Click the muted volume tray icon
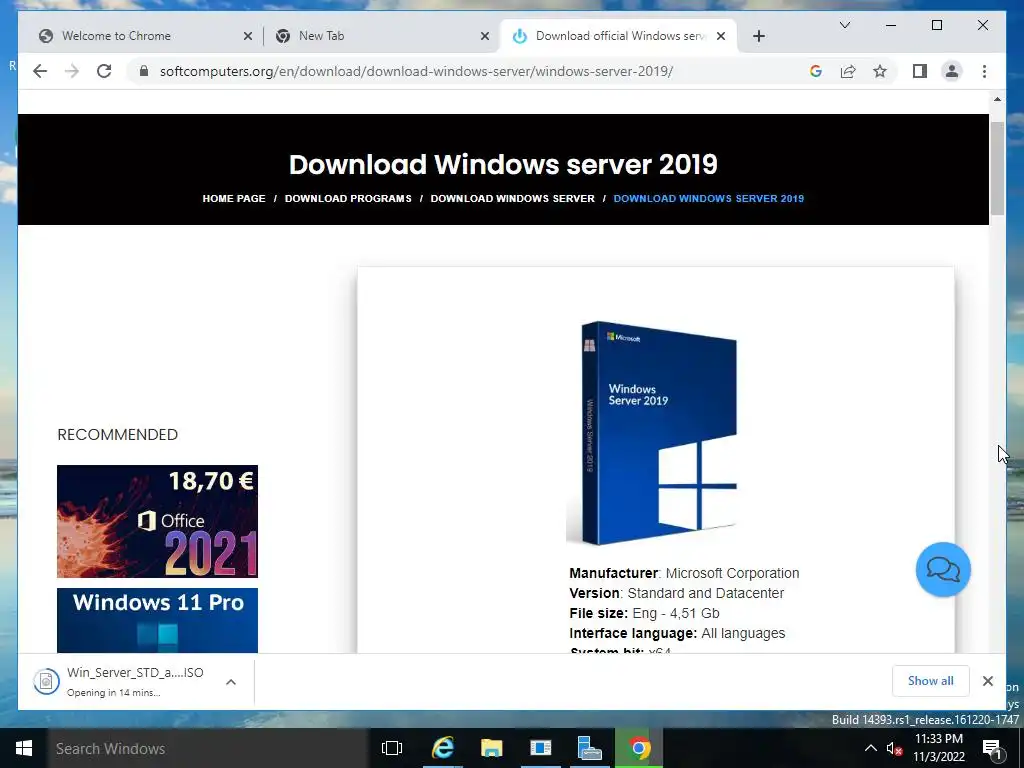Screen dimensions: 1024x768 894,748
